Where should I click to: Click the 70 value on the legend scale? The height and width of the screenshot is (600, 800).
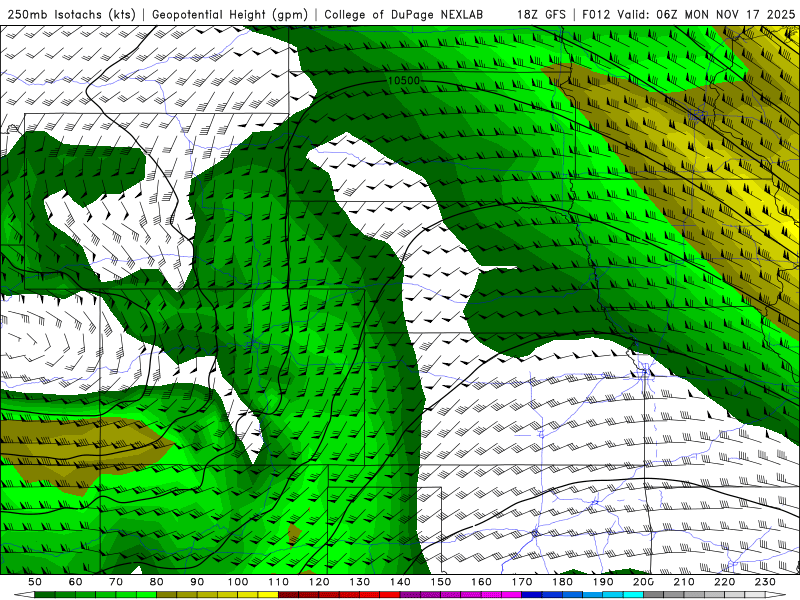tap(116, 582)
